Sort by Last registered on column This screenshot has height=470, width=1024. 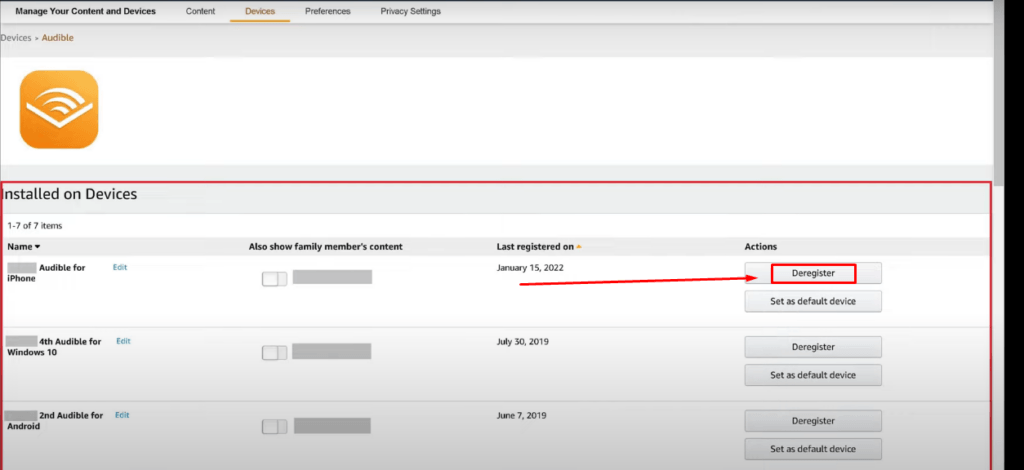tap(539, 247)
